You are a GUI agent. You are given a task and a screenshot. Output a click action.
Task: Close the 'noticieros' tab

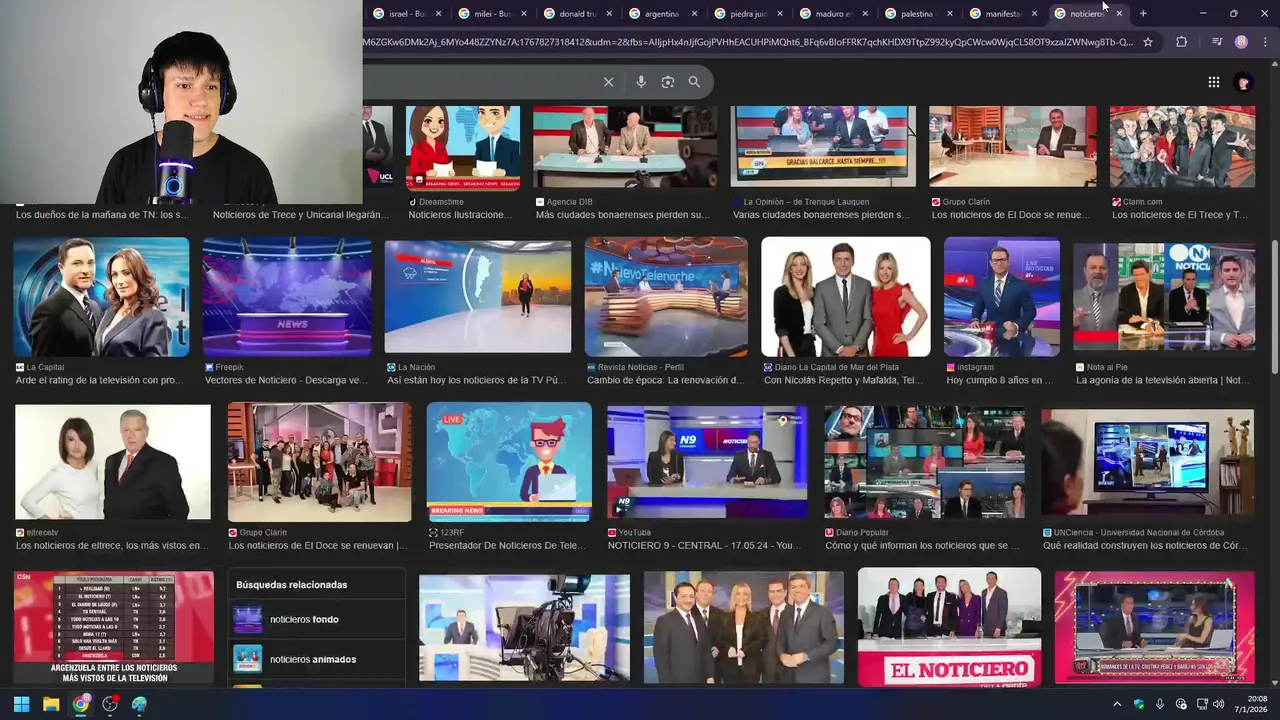click(1119, 14)
